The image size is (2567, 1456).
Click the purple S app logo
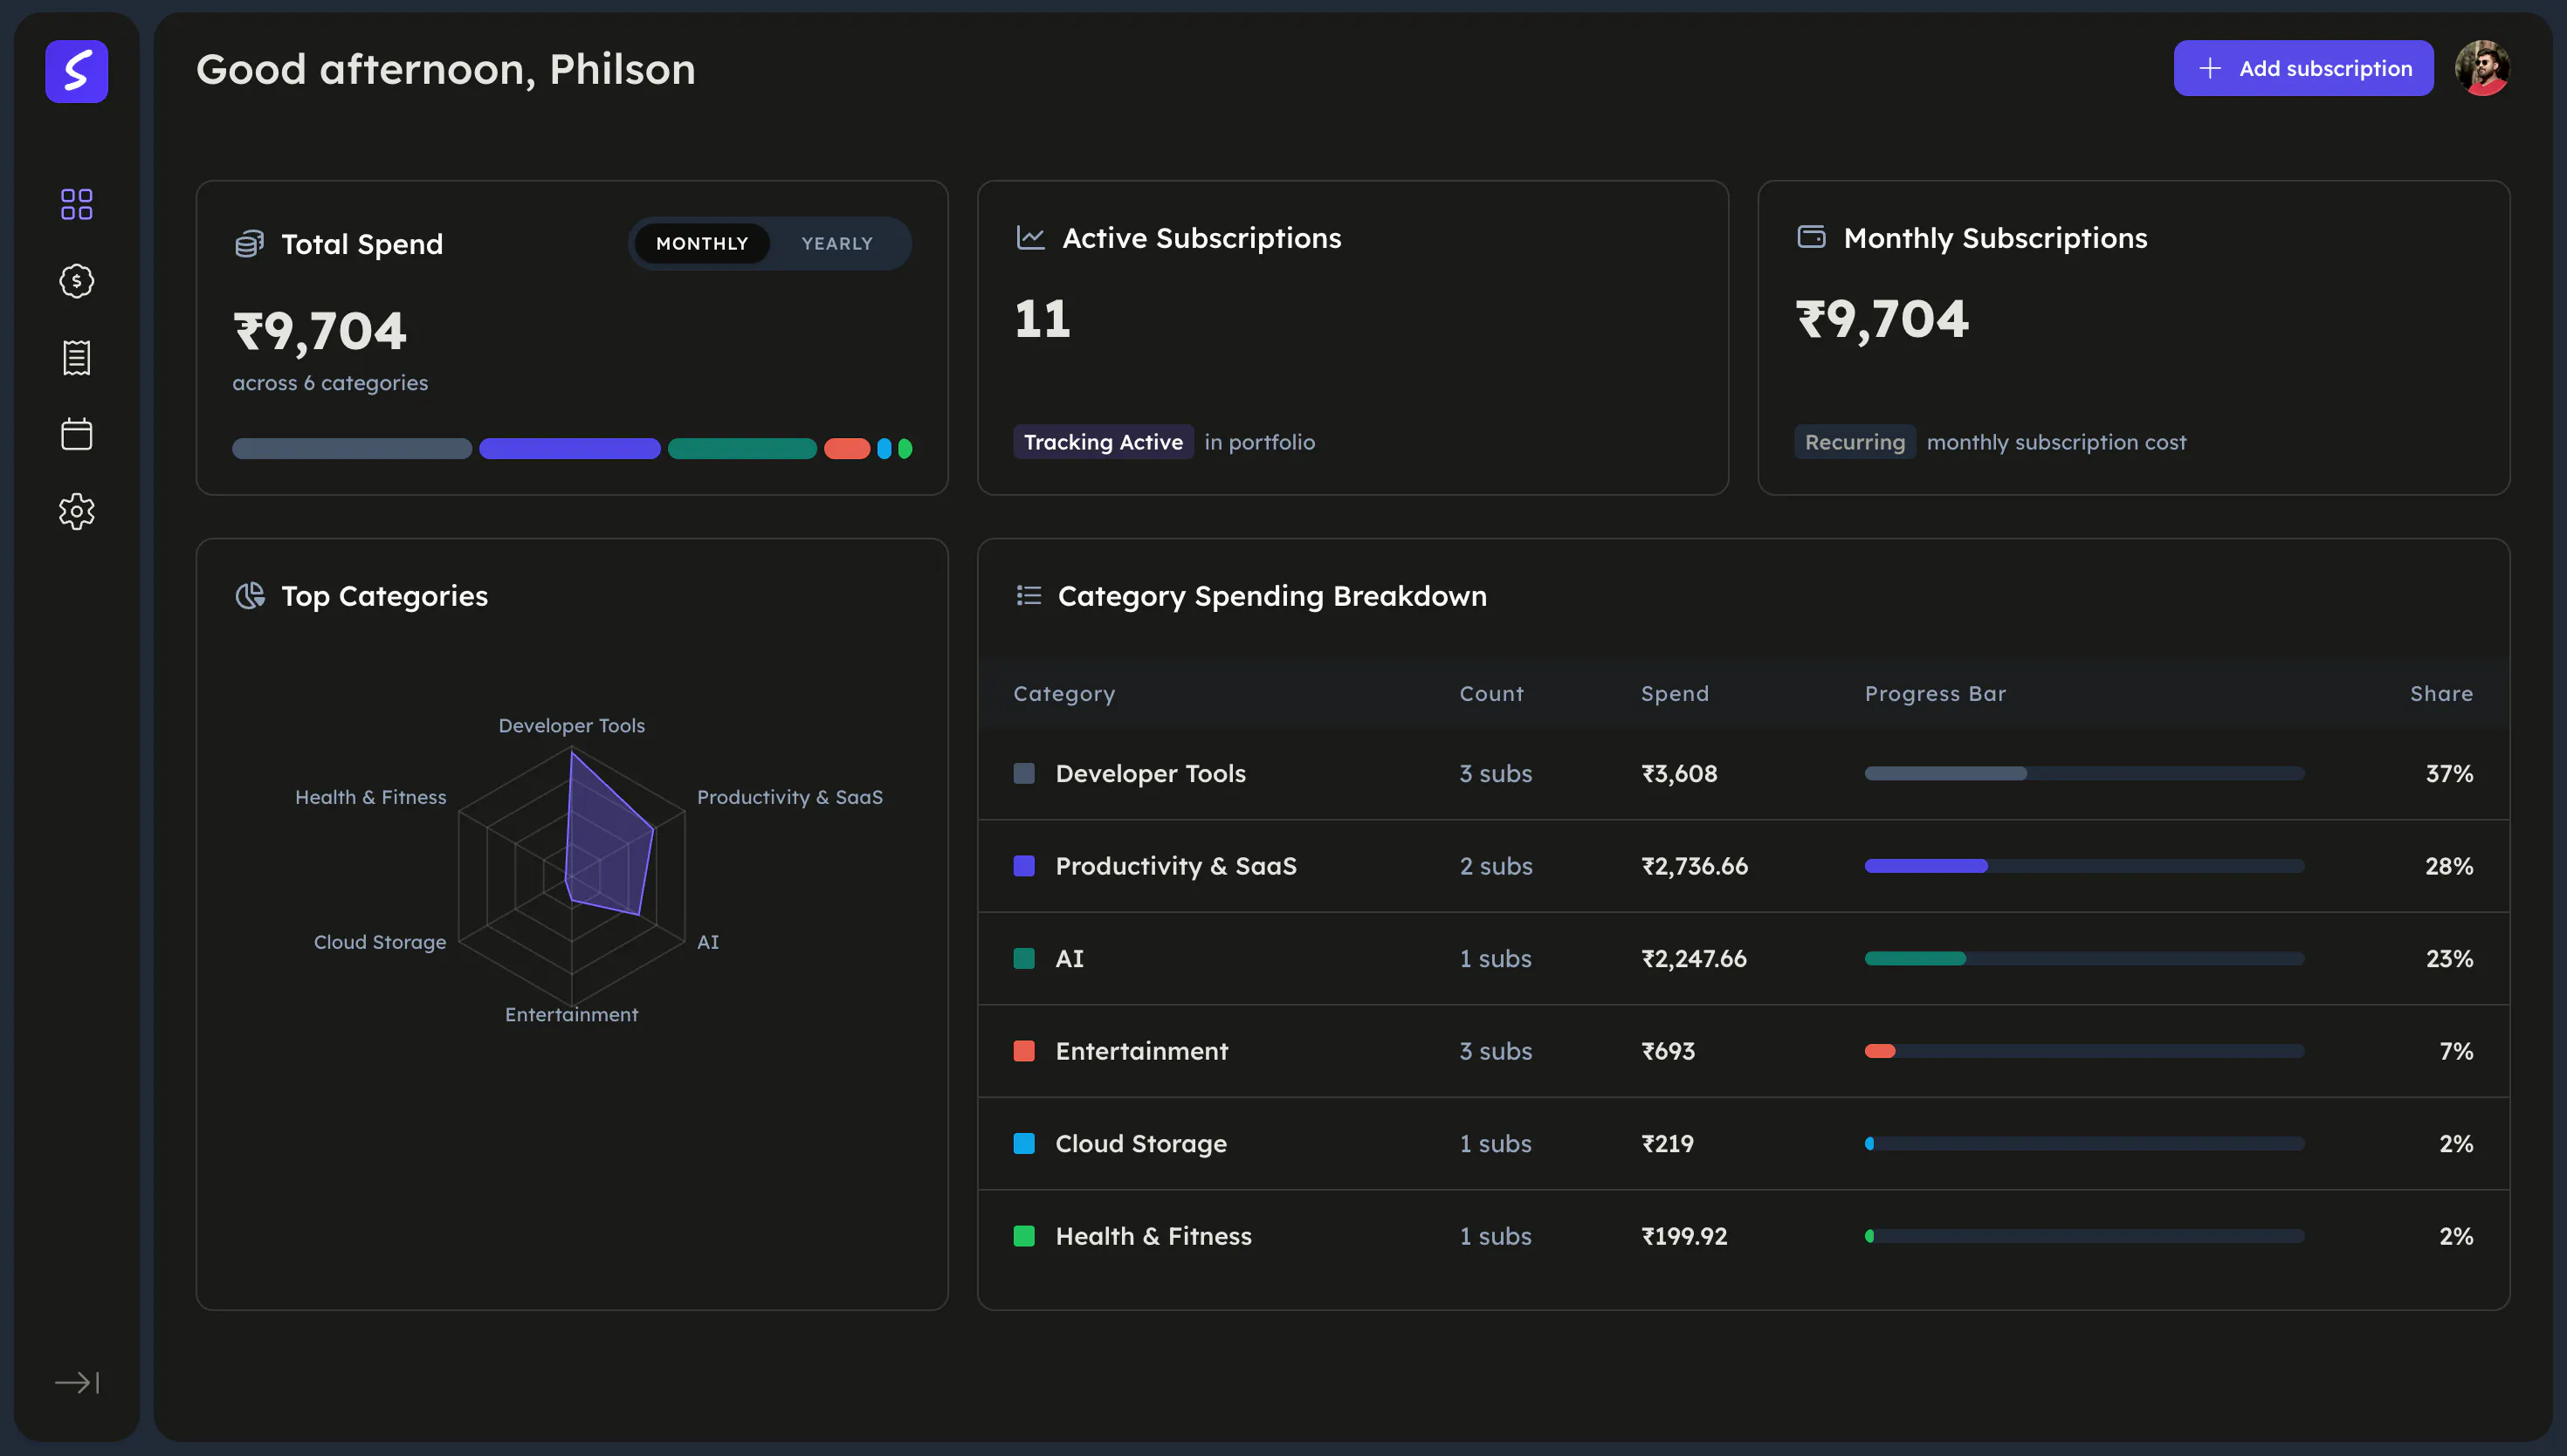coord(77,71)
